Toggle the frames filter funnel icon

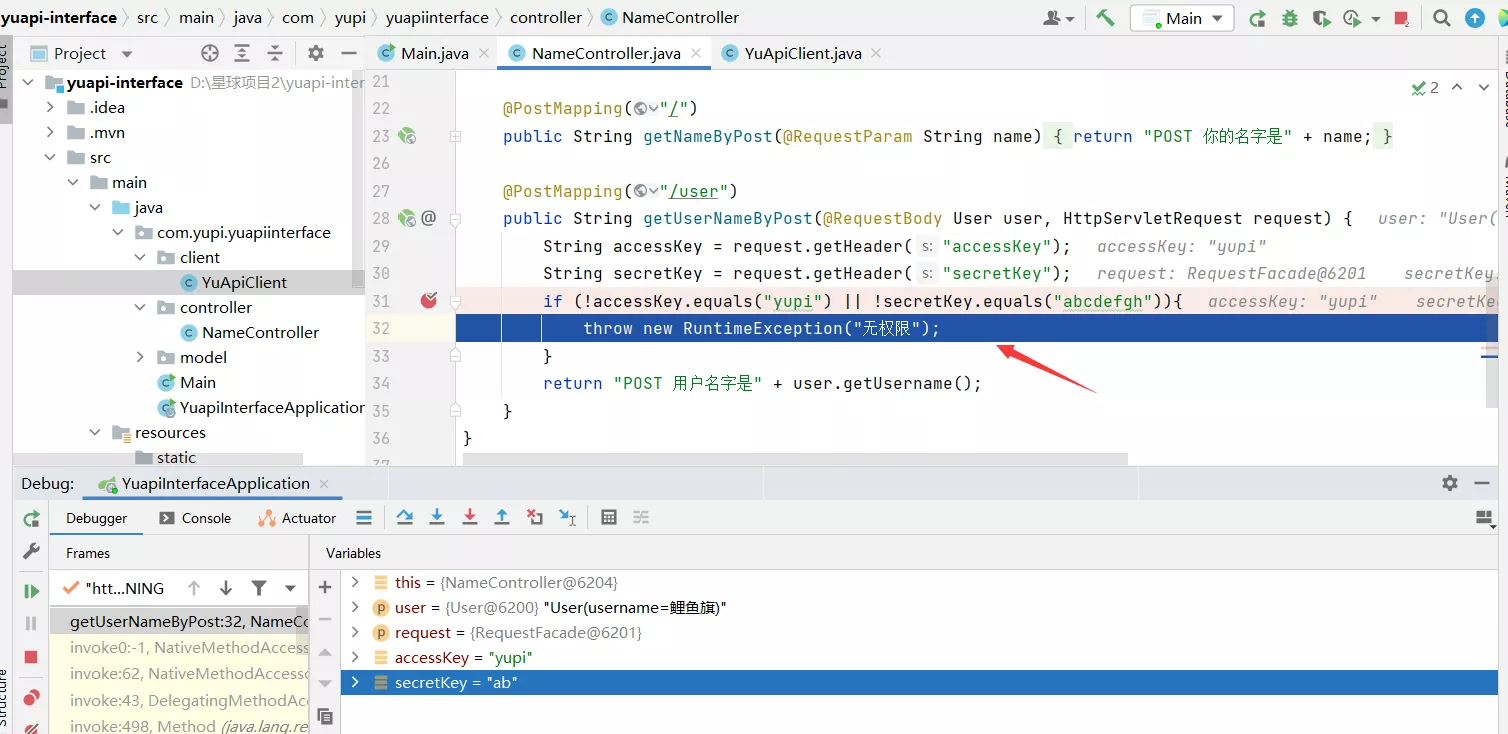pyautogui.click(x=259, y=588)
